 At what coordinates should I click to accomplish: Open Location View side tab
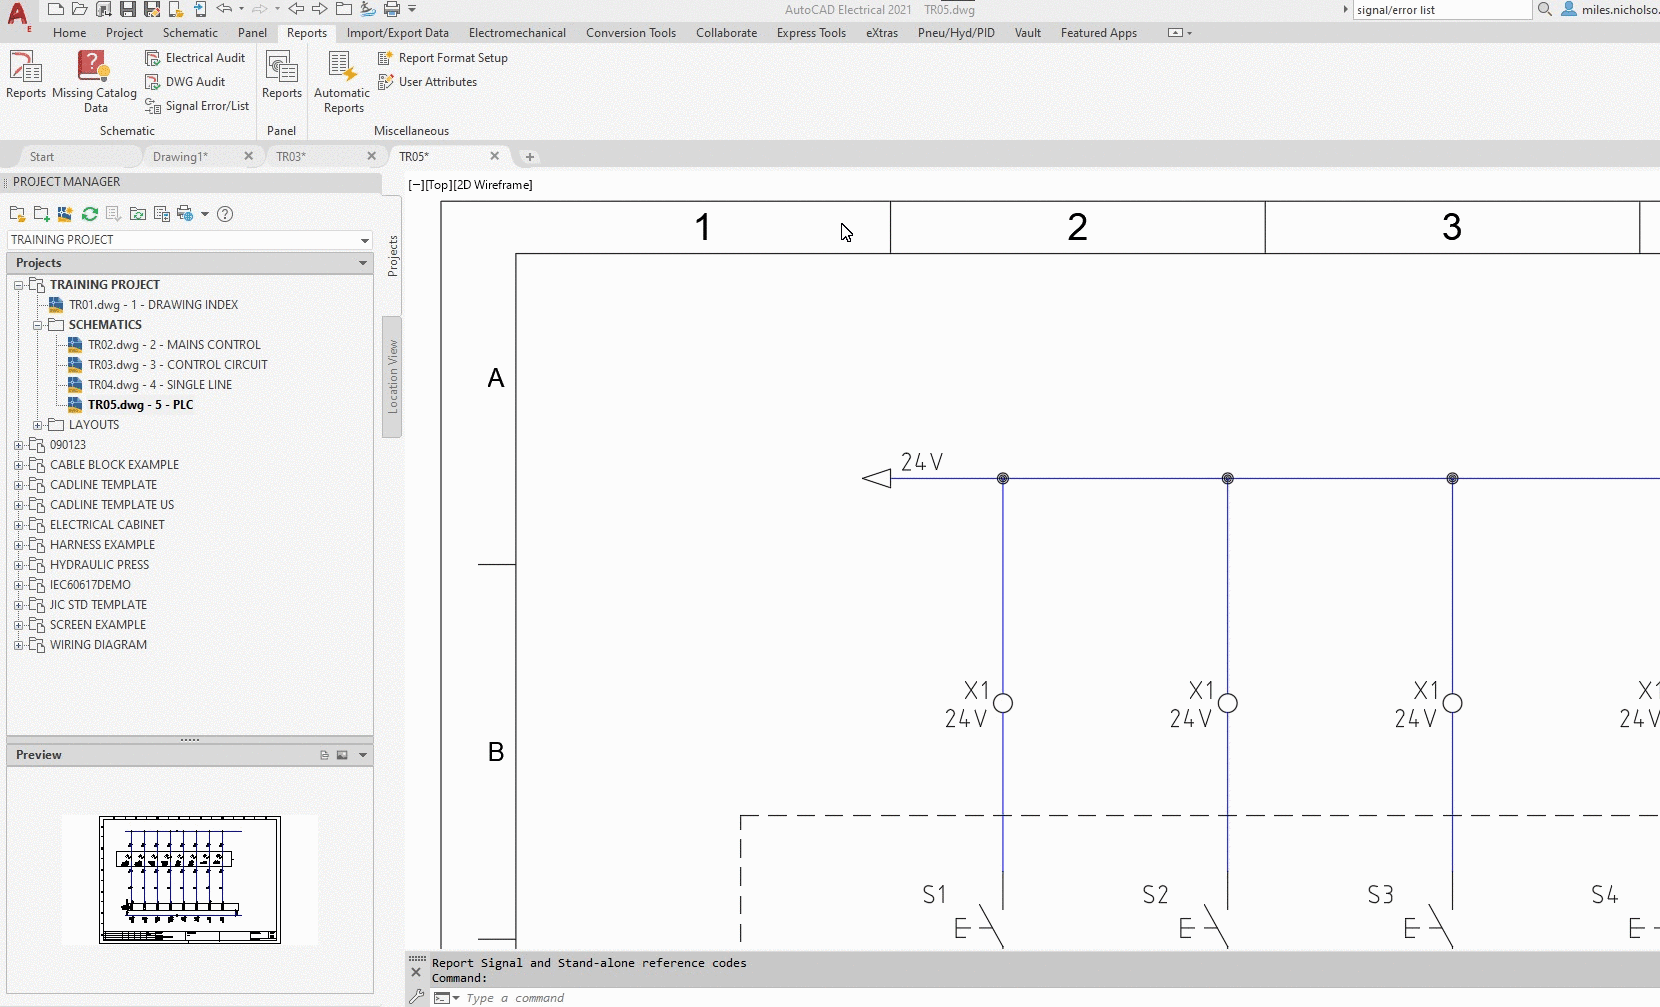[x=392, y=377]
